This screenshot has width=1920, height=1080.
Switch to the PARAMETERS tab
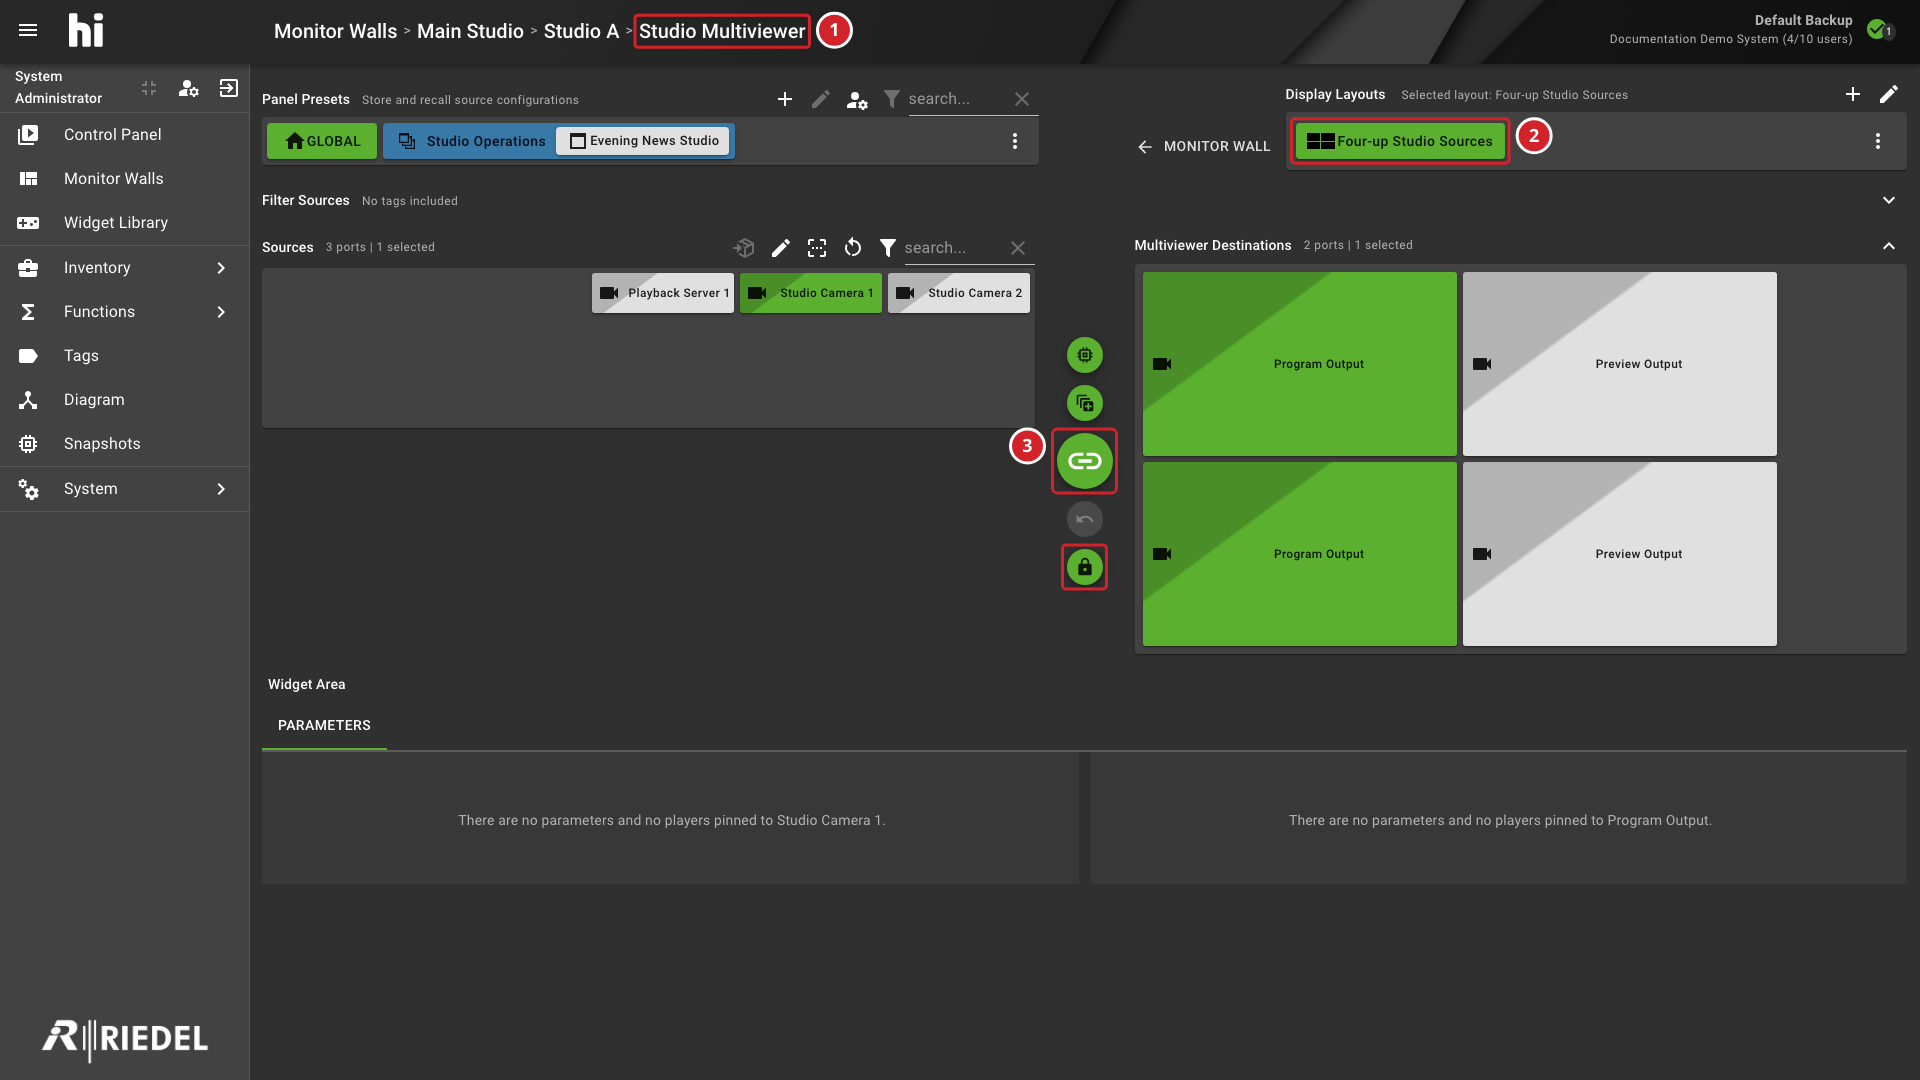point(324,725)
